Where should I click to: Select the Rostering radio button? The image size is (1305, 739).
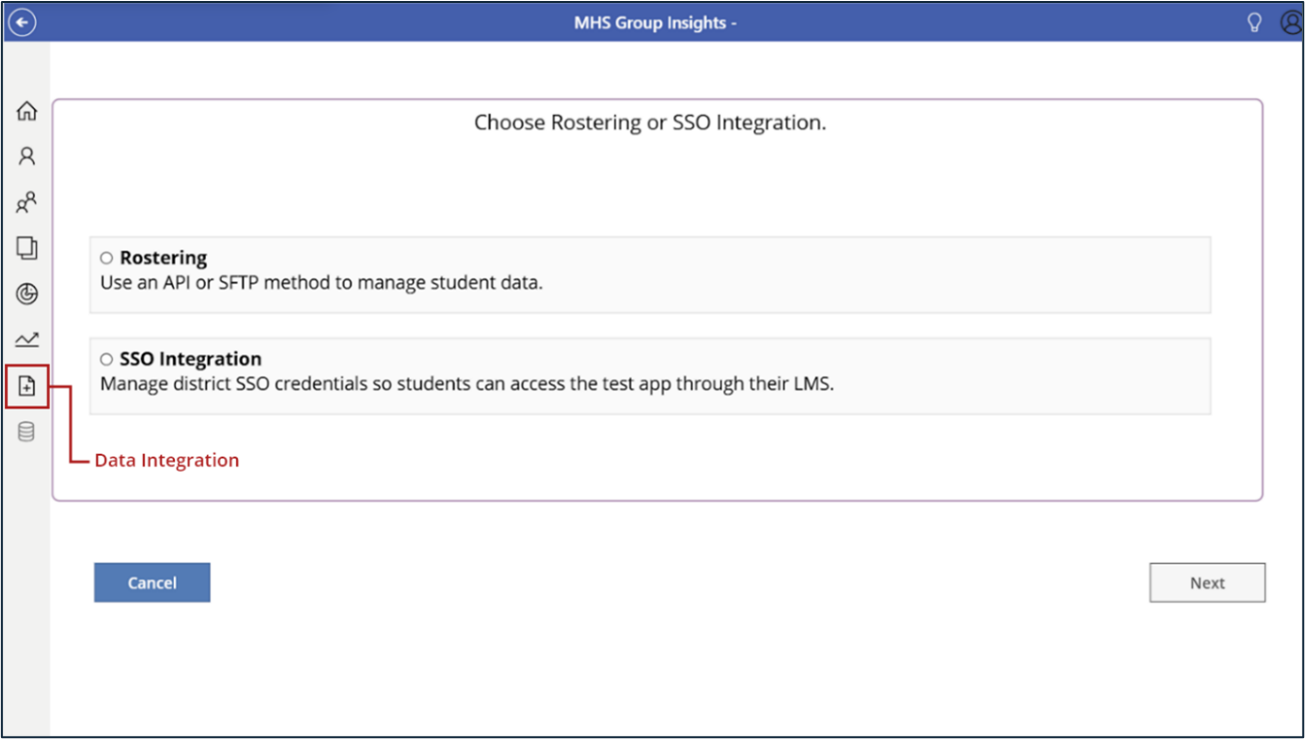pos(106,258)
